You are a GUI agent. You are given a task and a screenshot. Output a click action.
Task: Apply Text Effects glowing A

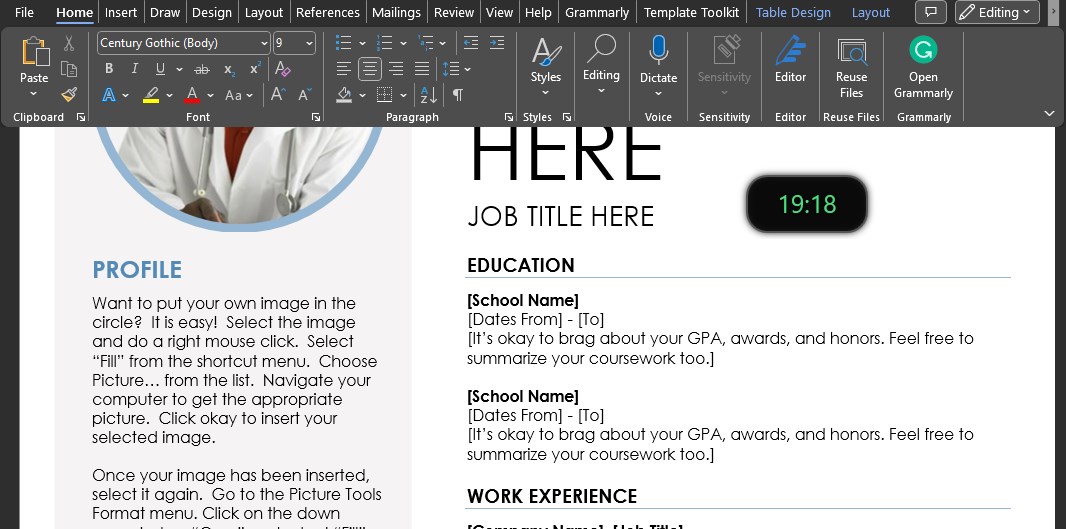[x=109, y=95]
